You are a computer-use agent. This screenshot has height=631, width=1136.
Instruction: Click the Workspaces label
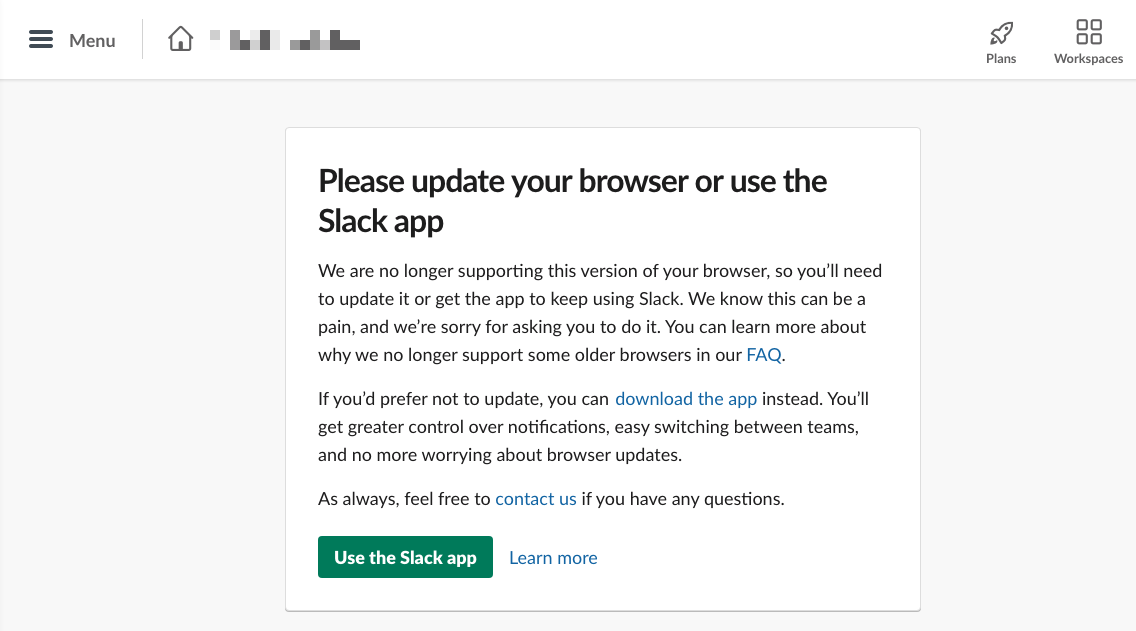tap(1088, 59)
